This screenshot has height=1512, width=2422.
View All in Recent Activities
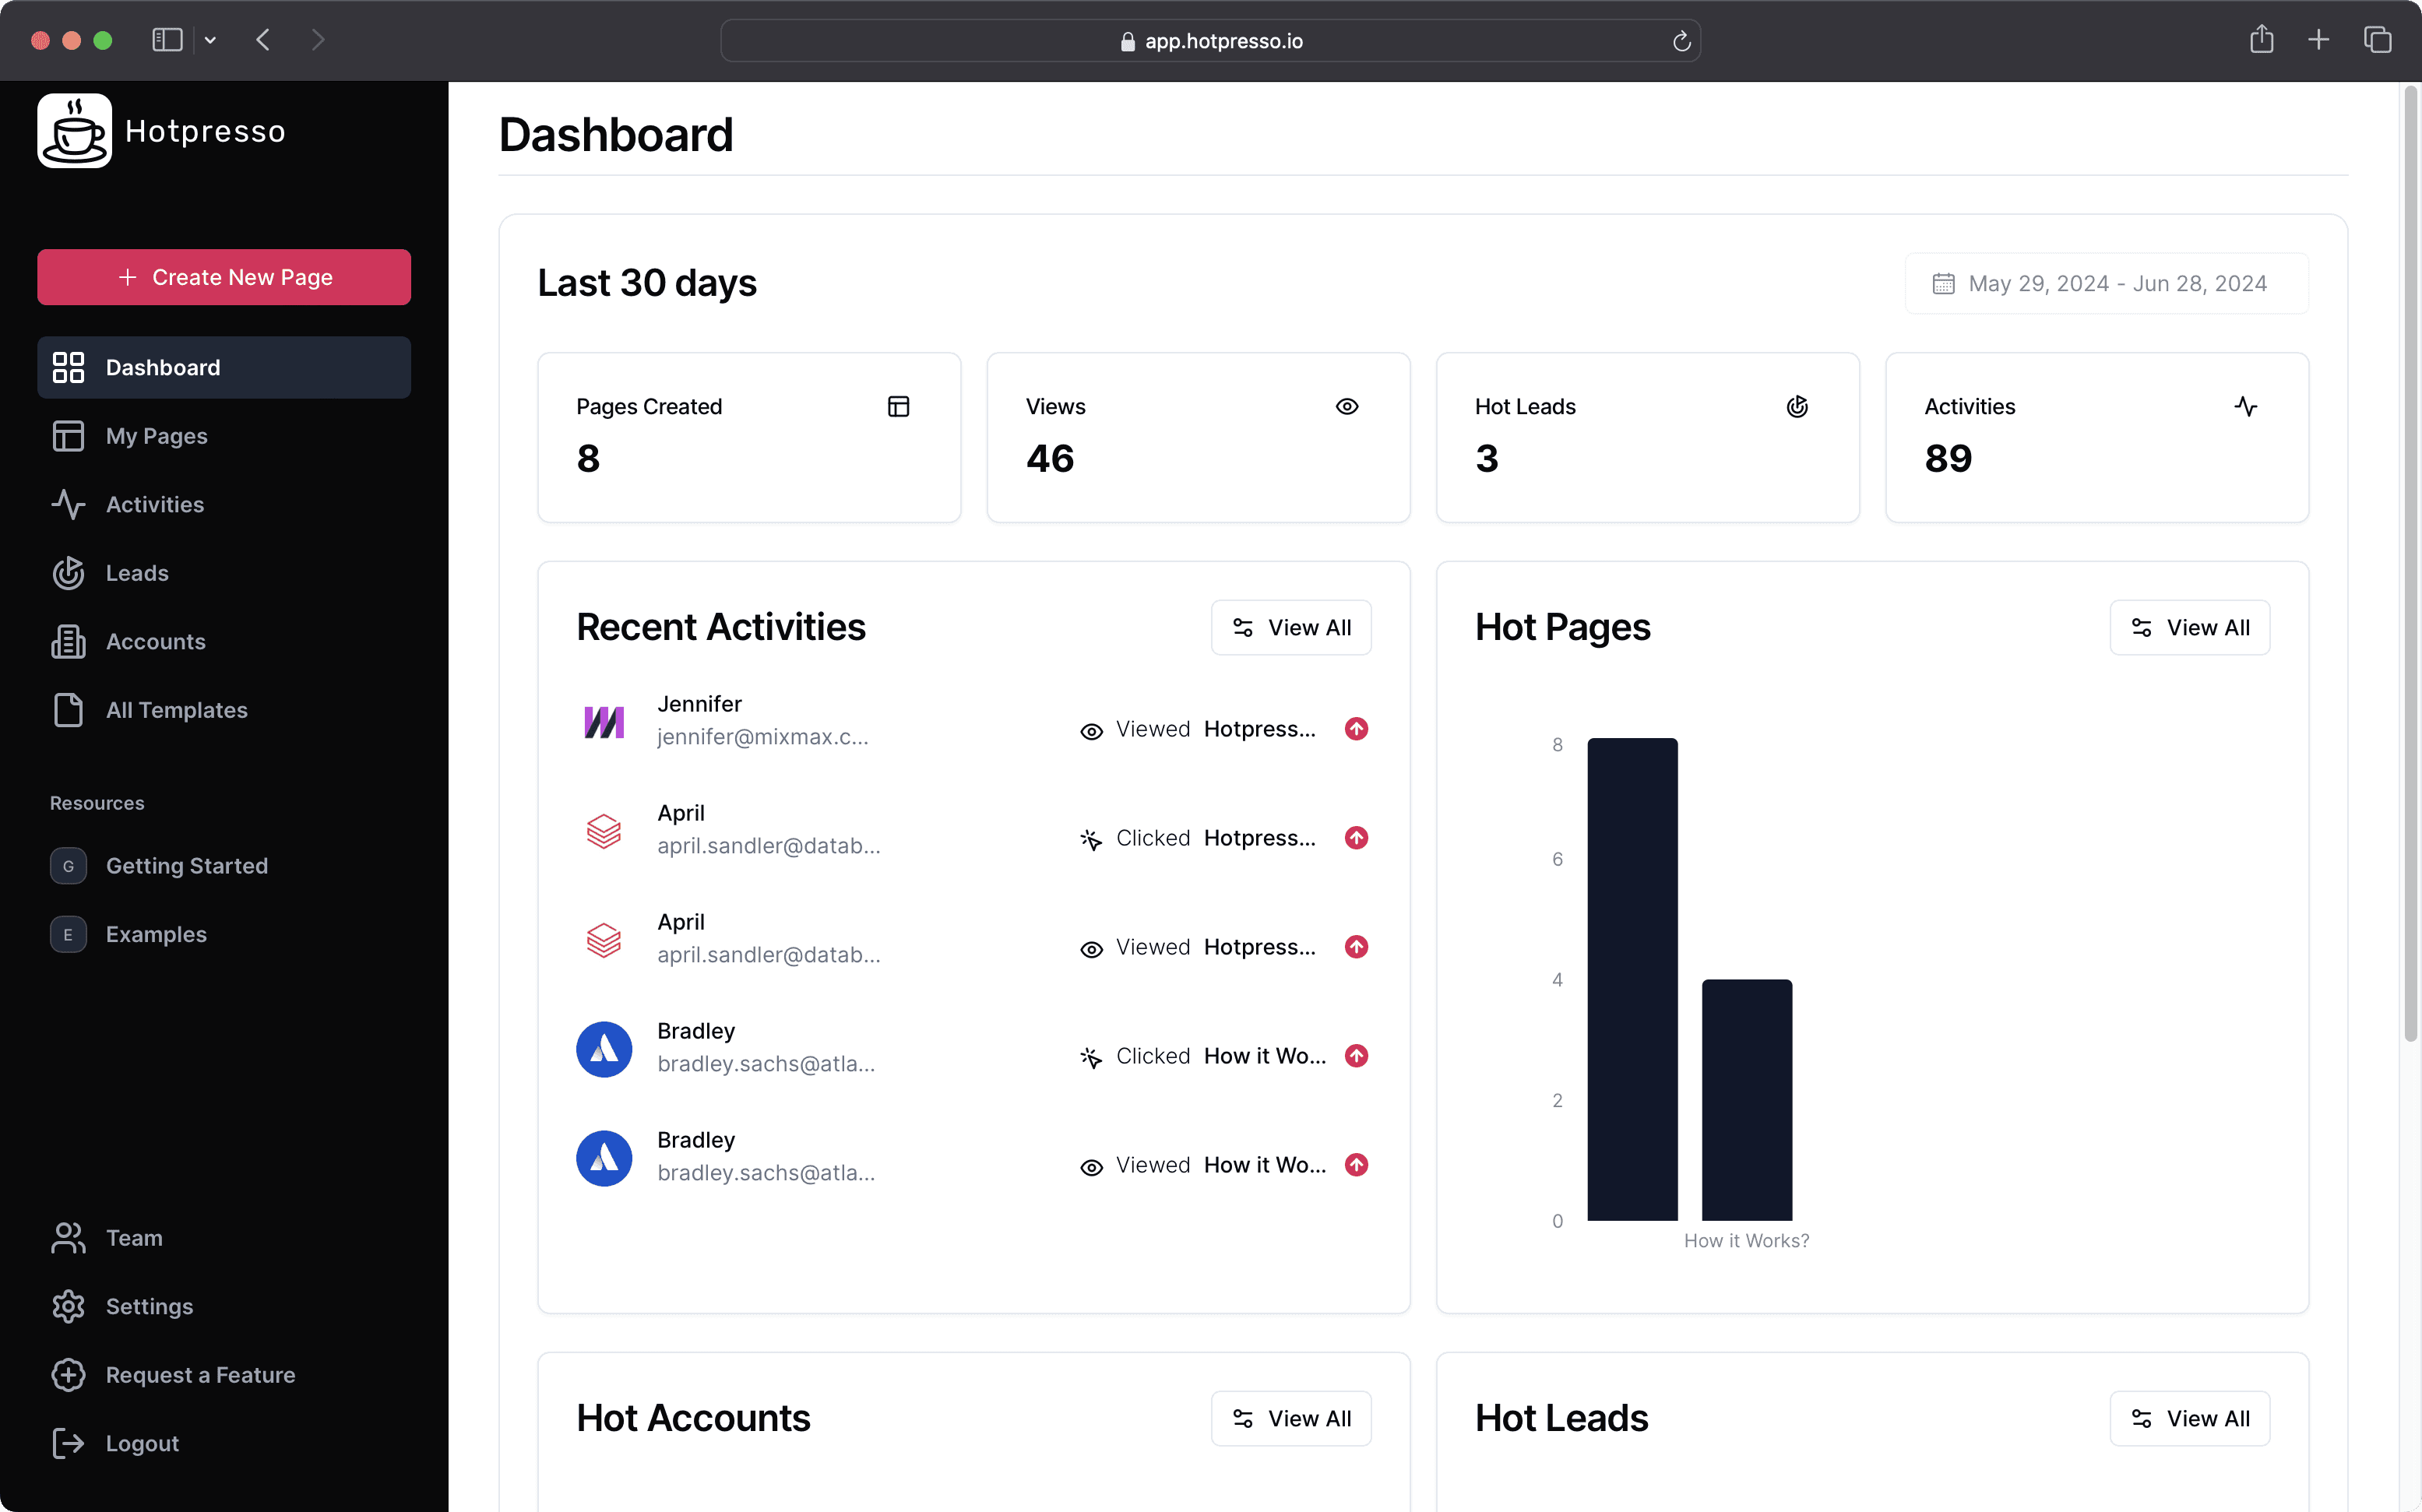tap(1290, 628)
